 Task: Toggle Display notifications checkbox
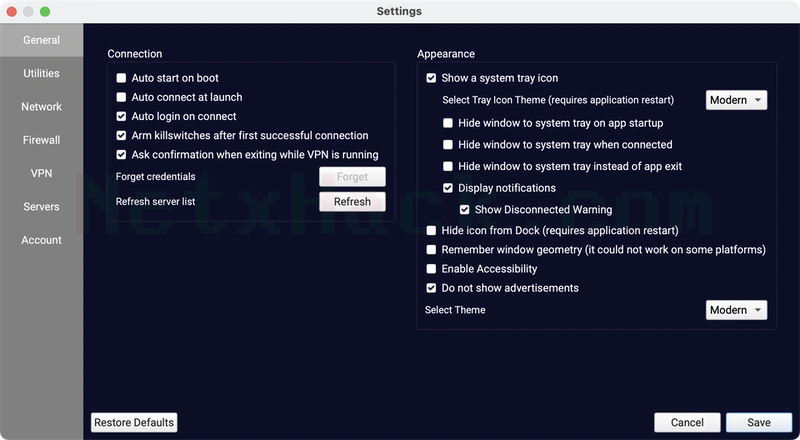tap(447, 188)
